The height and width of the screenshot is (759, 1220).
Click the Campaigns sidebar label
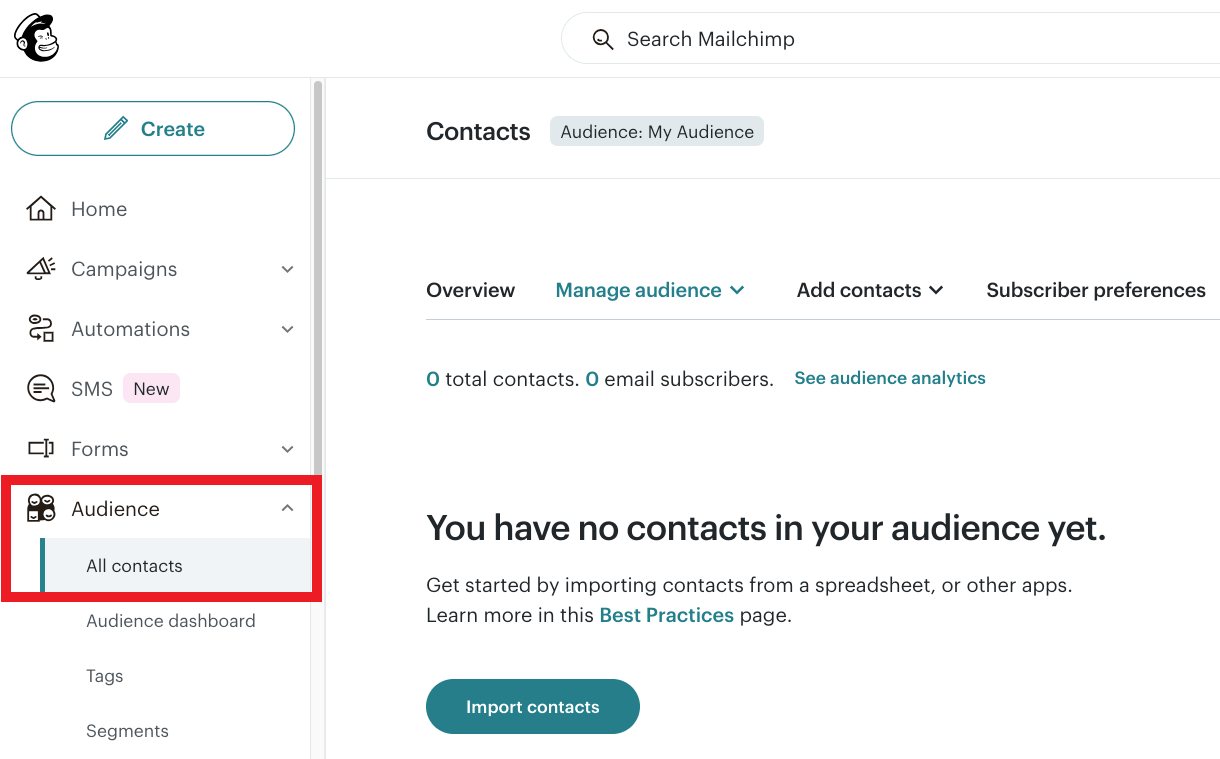click(x=124, y=269)
